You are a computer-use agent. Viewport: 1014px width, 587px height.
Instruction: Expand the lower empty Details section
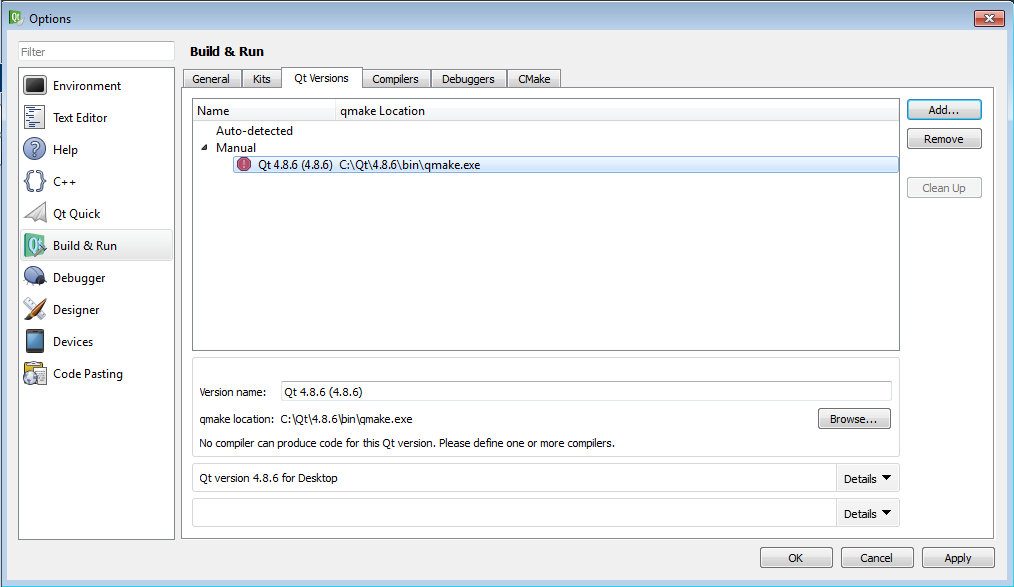click(x=867, y=513)
